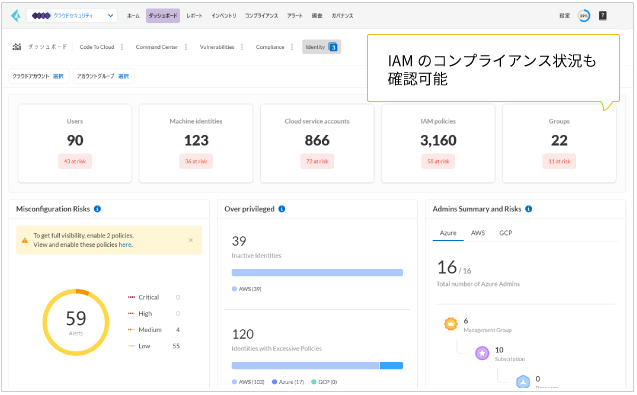This screenshot has width=637, height=395.
Task: Click the 58 at risk badge under IAM policies
Action: (x=438, y=161)
